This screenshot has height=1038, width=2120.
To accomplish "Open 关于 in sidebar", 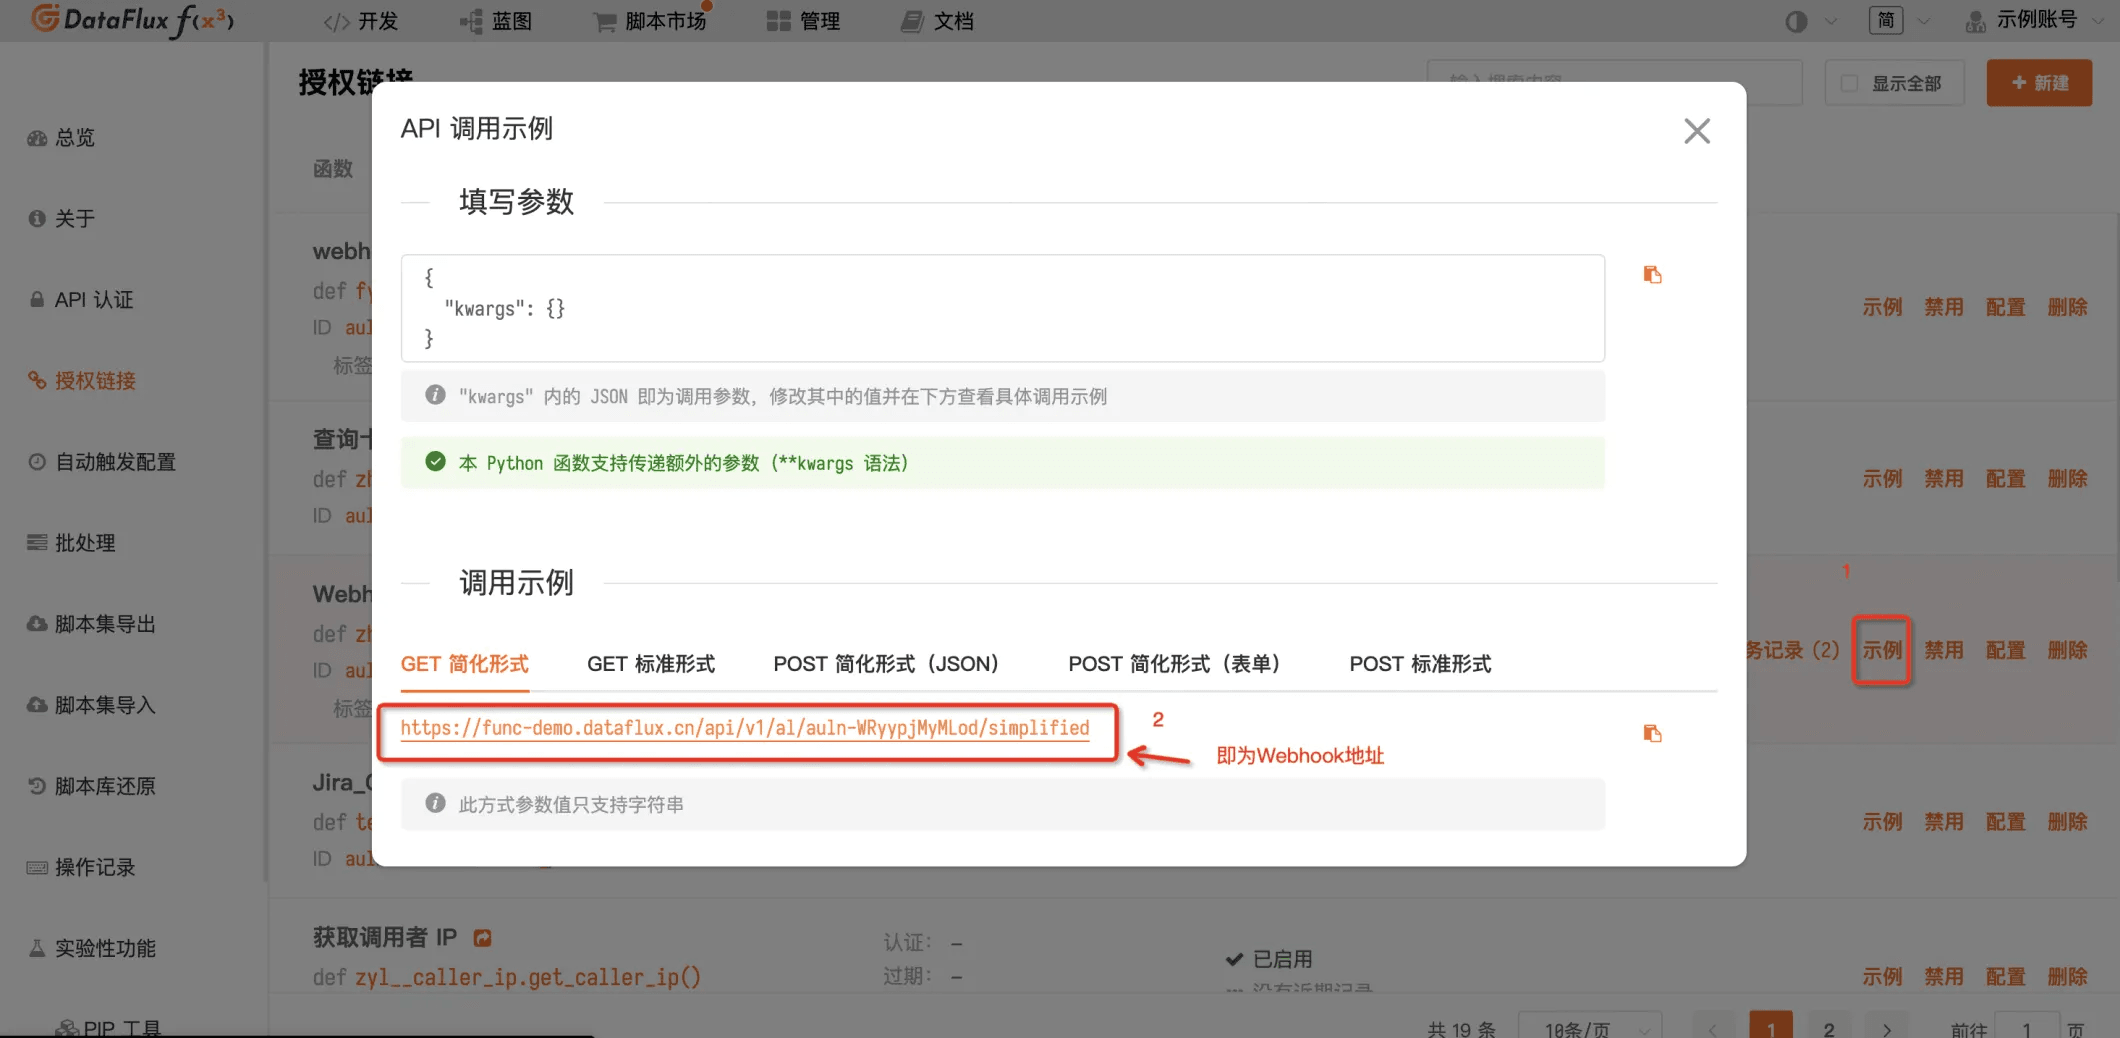I will (x=61, y=218).
